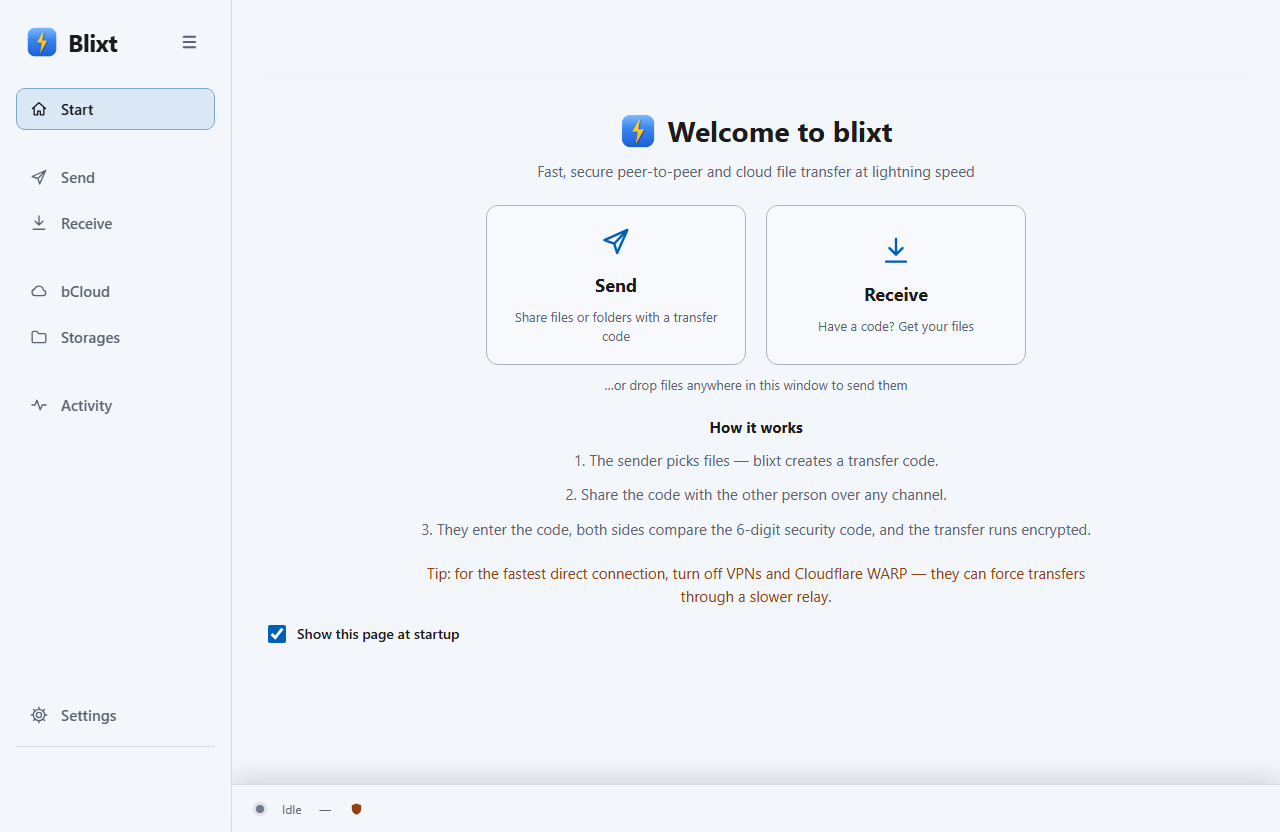This screenshot has width=1280, height=832.
Task: Click the Idle status text
Action: pos(292,810)
